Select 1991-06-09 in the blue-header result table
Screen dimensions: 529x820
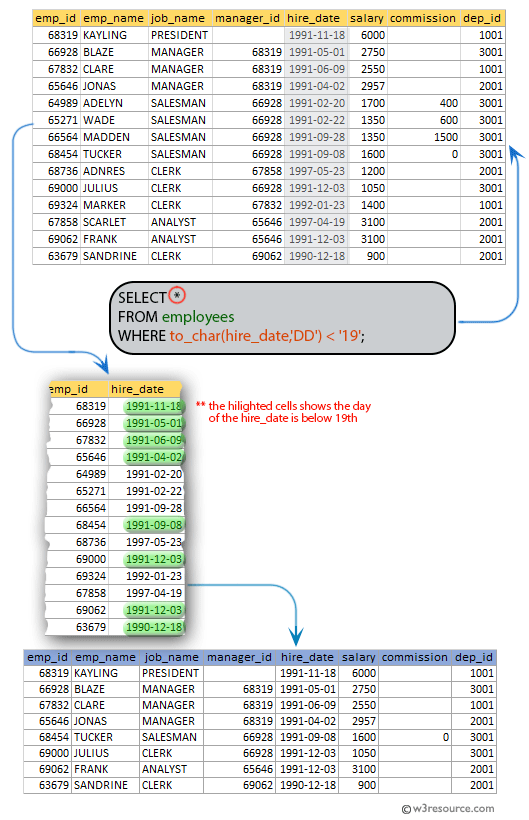click(308, 705)
